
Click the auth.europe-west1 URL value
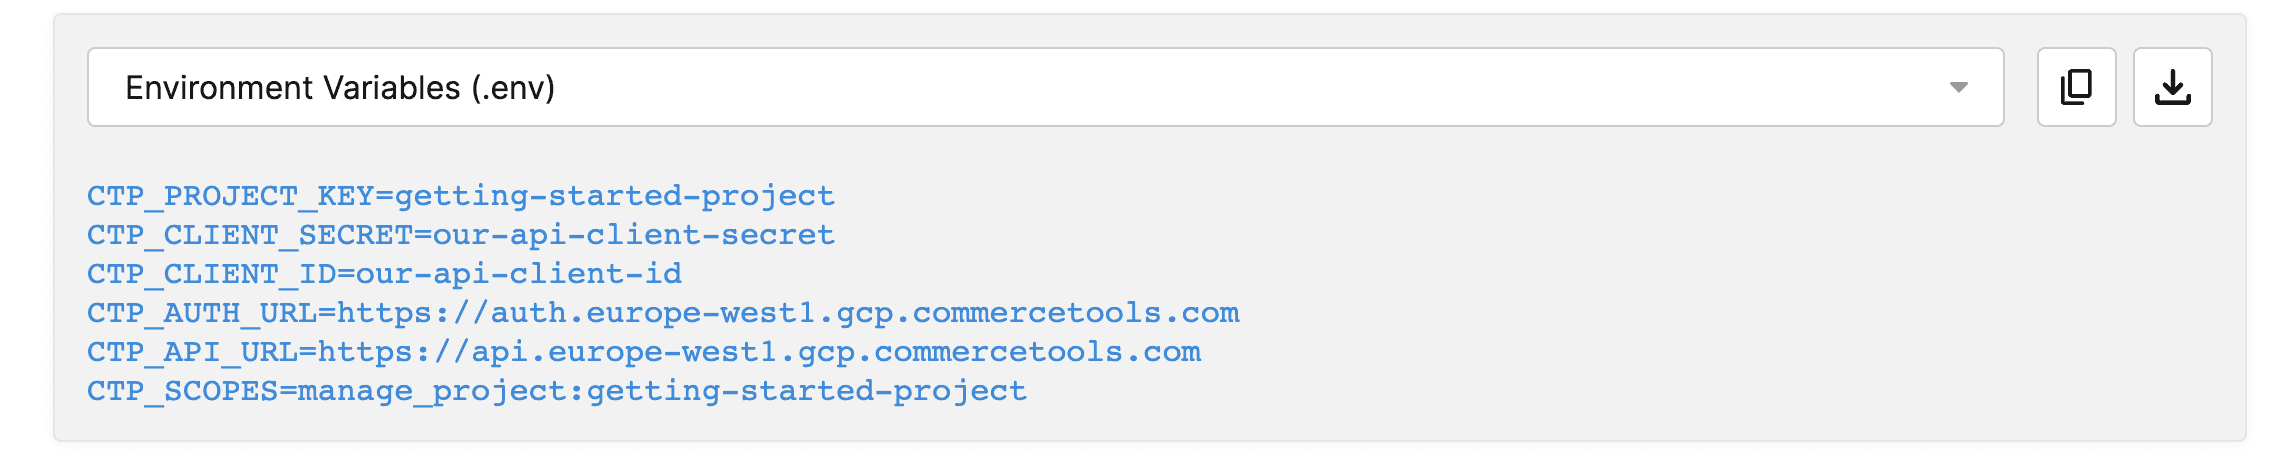coord(788,313)
